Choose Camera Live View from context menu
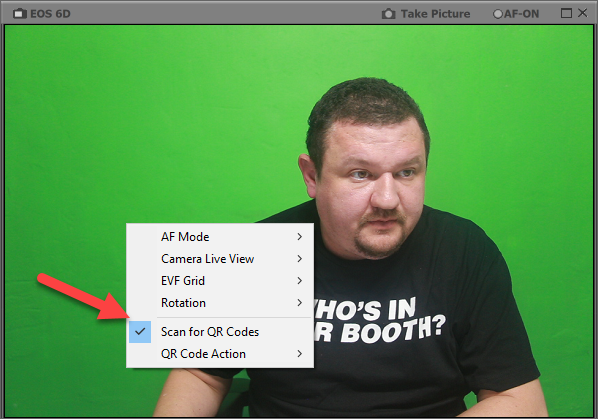 (x=220, y=259)
